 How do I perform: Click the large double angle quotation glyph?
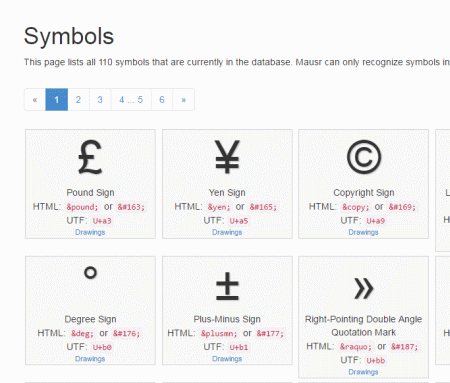coord(363,288)
